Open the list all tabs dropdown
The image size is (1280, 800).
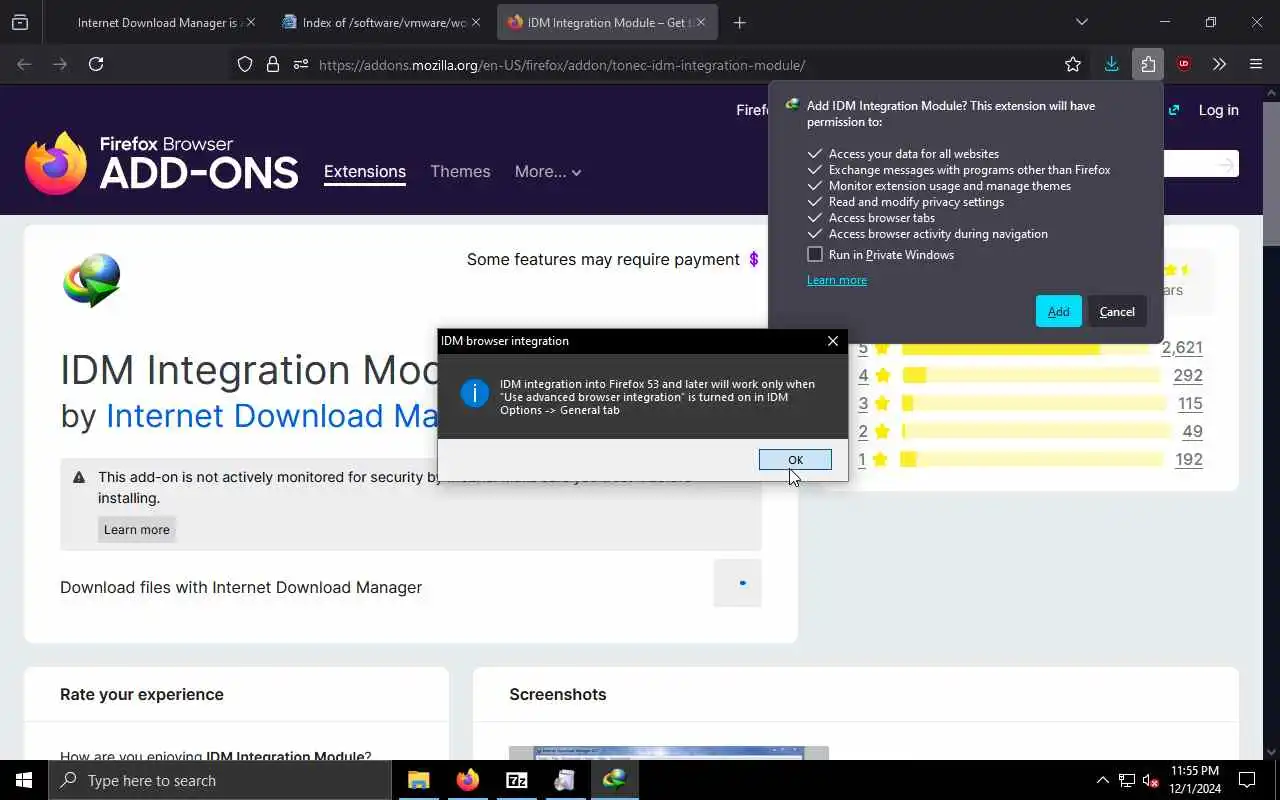[x=1081, y=22]
